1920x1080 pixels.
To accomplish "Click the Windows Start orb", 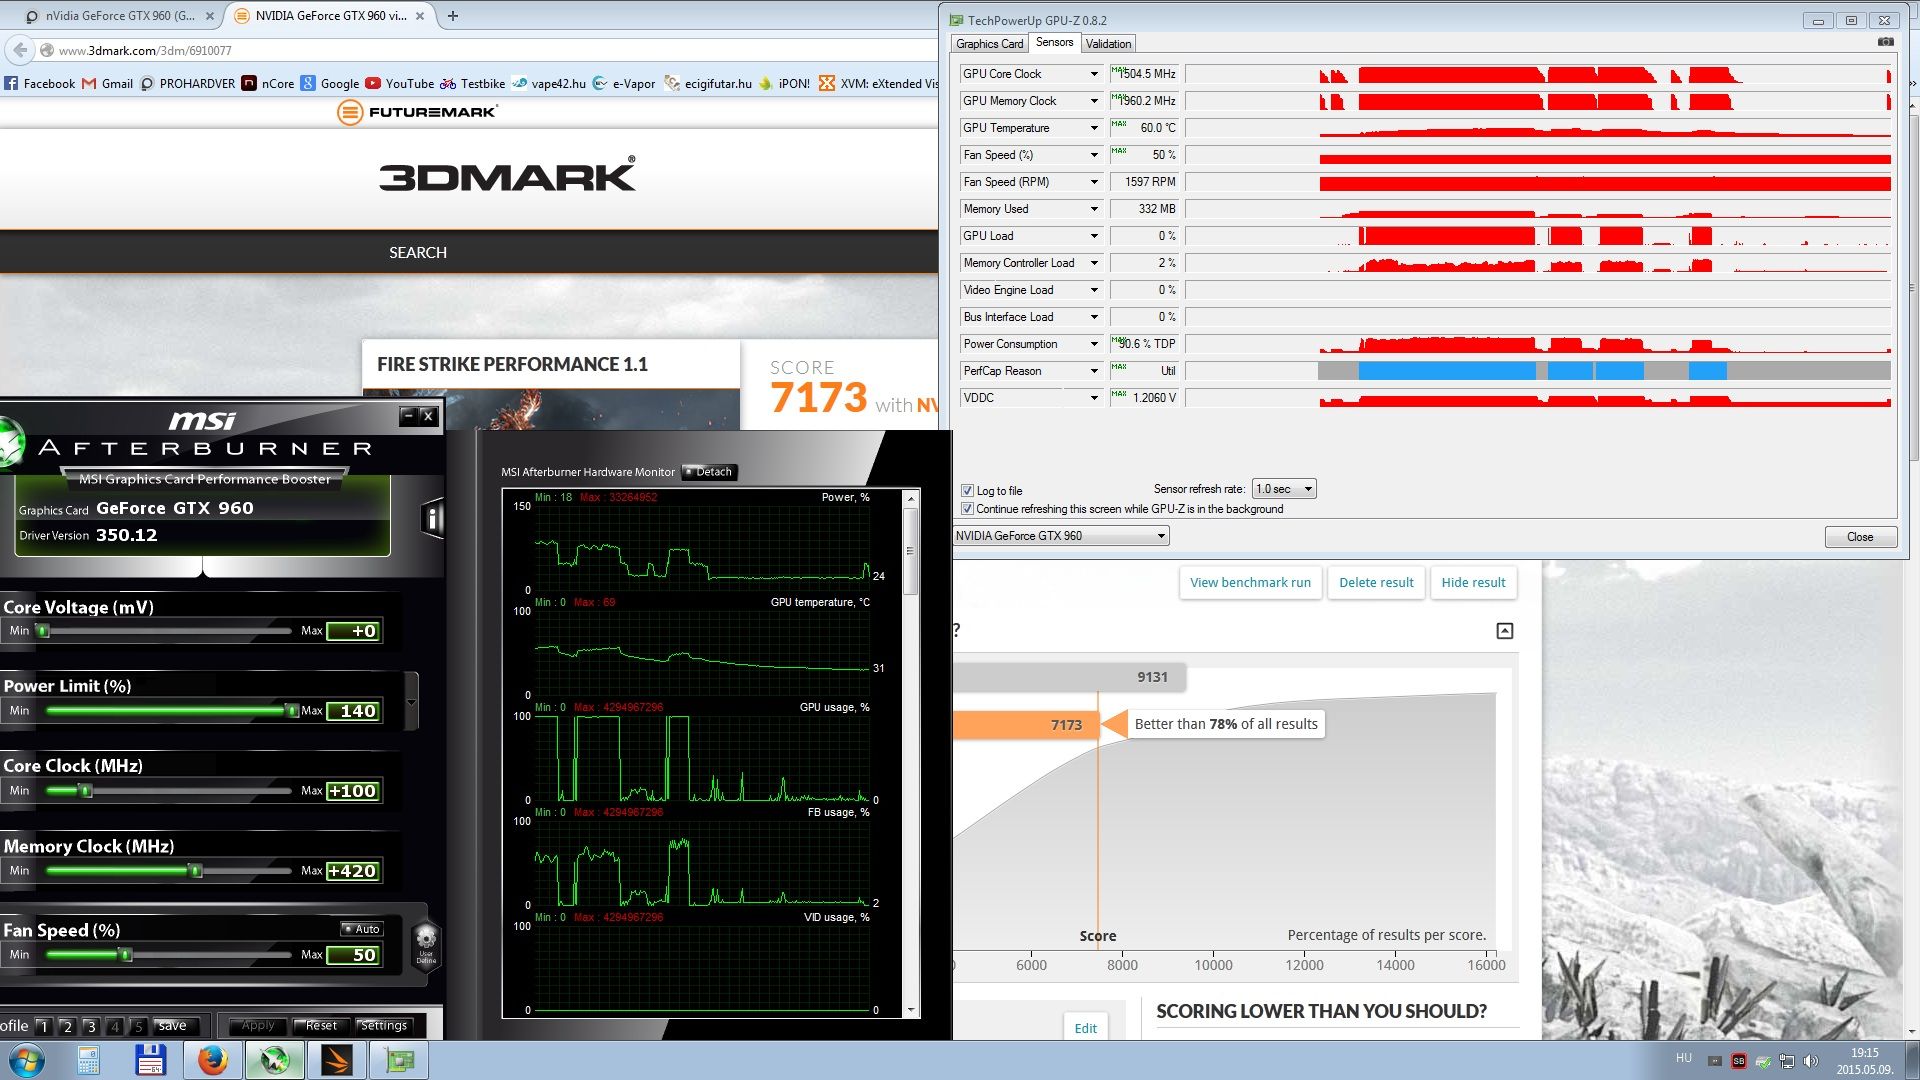I will pyautogui.click(x=27, y=1060).
